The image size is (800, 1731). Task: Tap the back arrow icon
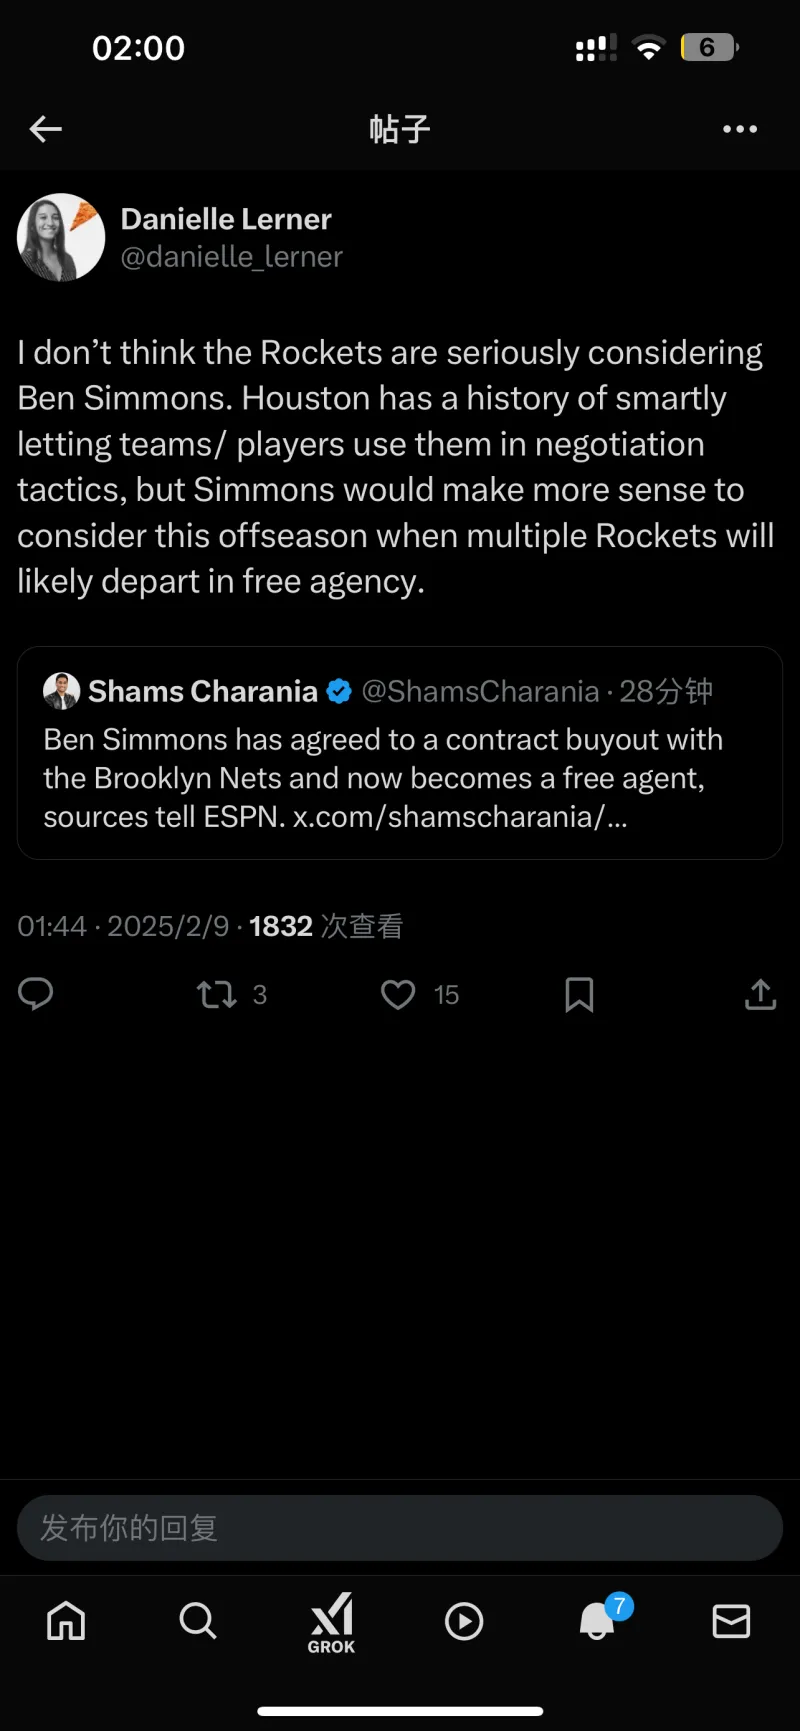tap(46, 129)
